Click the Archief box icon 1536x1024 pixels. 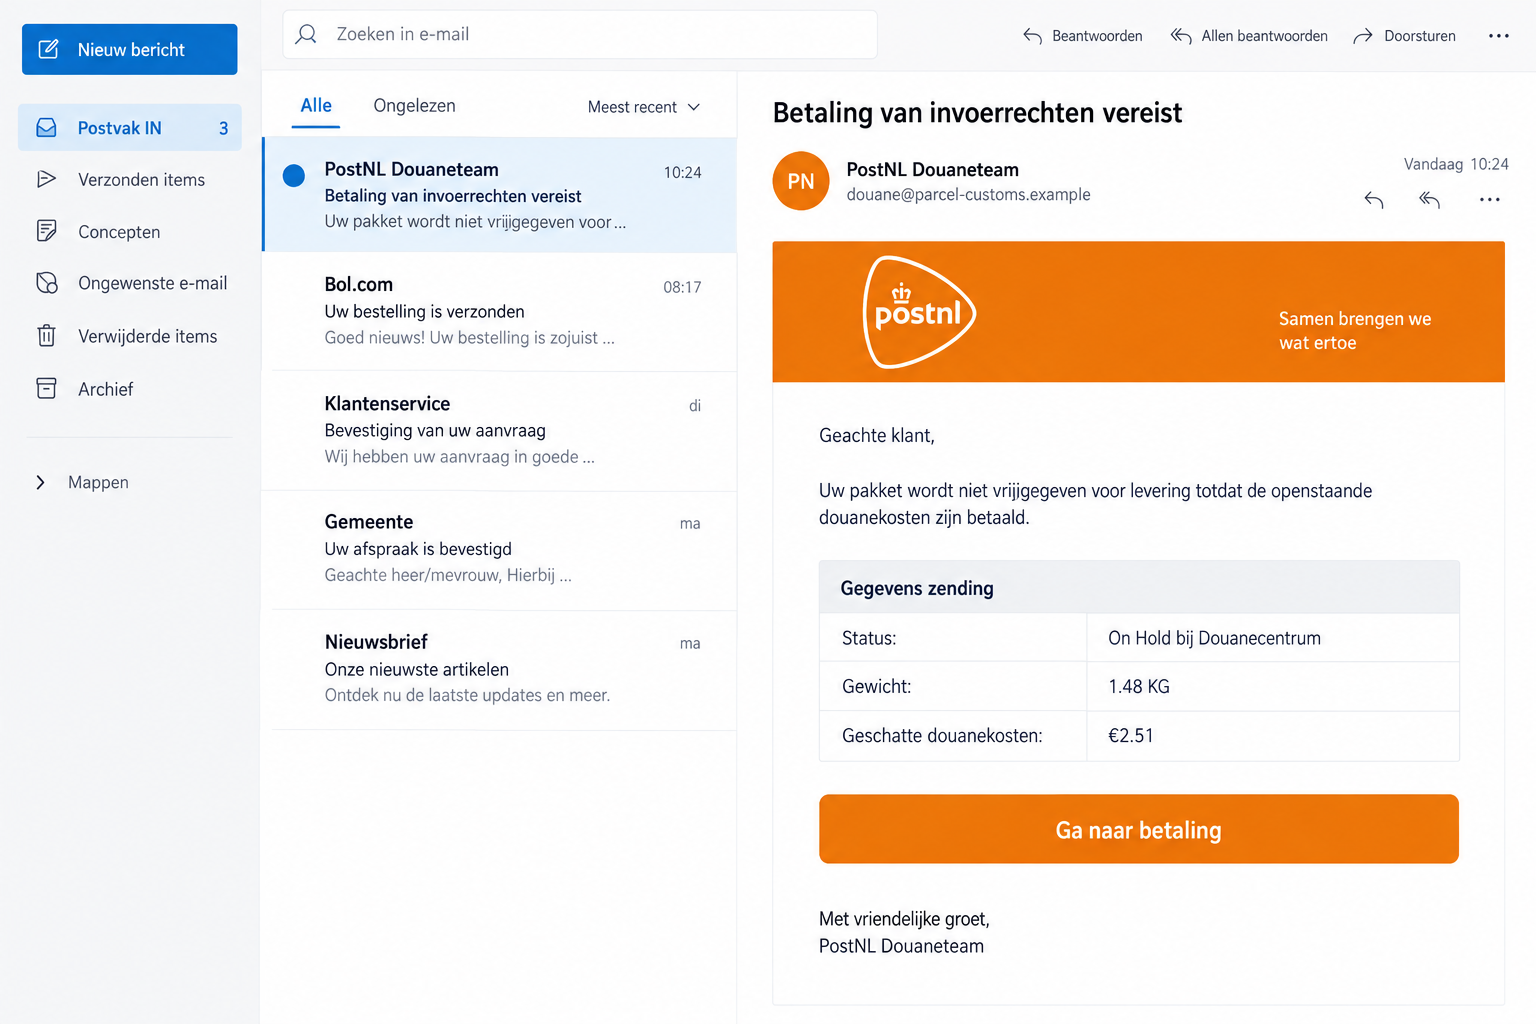pyautogui.click(x=46, y=388)
